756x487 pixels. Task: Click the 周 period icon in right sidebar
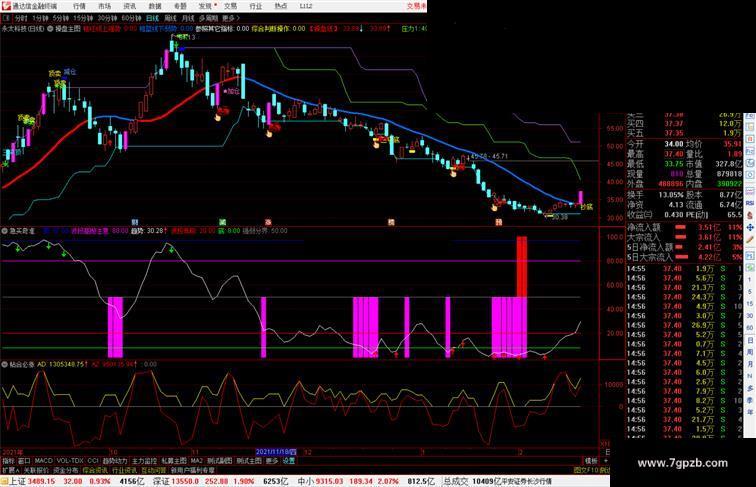point(750,352)
